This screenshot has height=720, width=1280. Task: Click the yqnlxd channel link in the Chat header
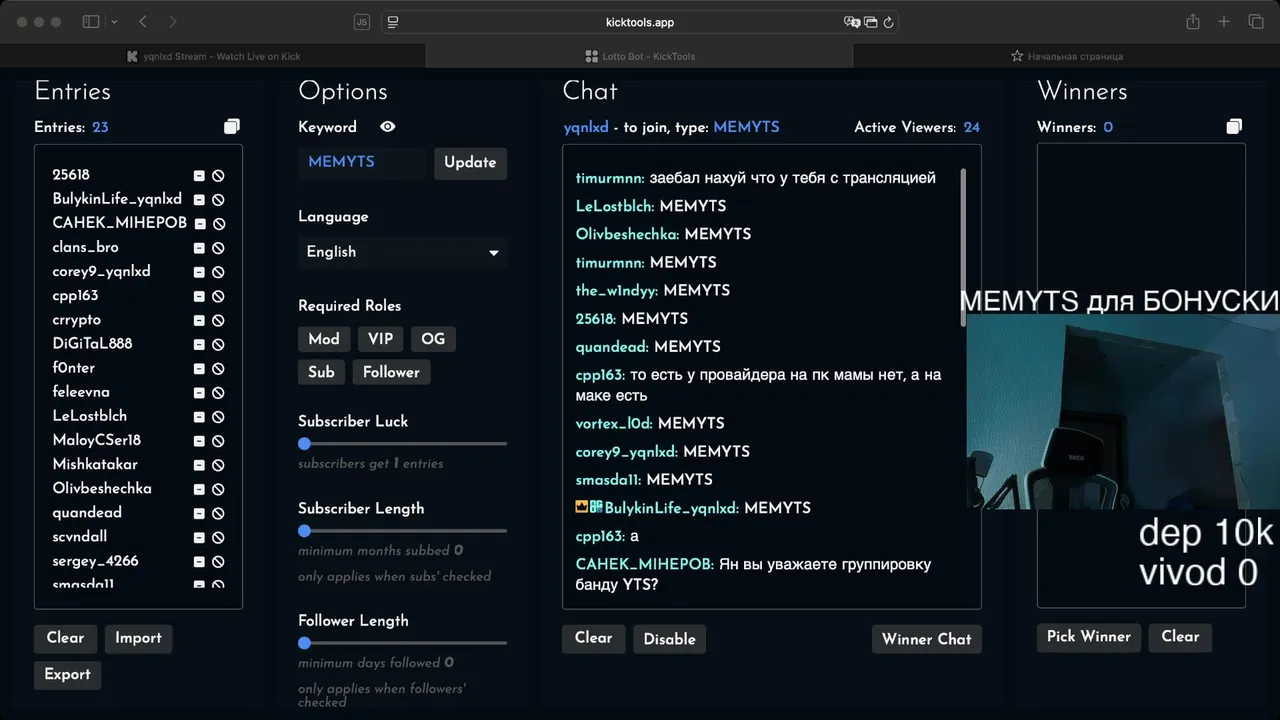(586, 128)
